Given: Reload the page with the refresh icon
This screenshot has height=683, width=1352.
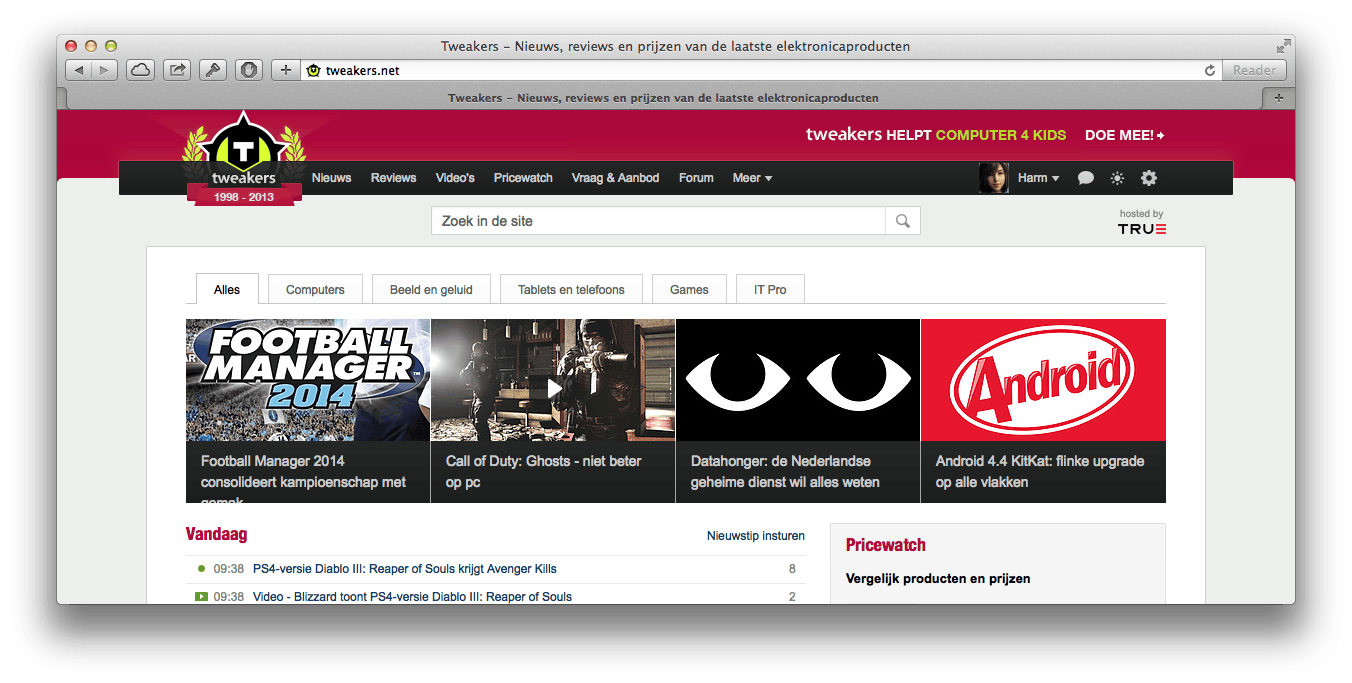Looking at the screenshot, I should pyautogui.click(x=1210, y=70).
